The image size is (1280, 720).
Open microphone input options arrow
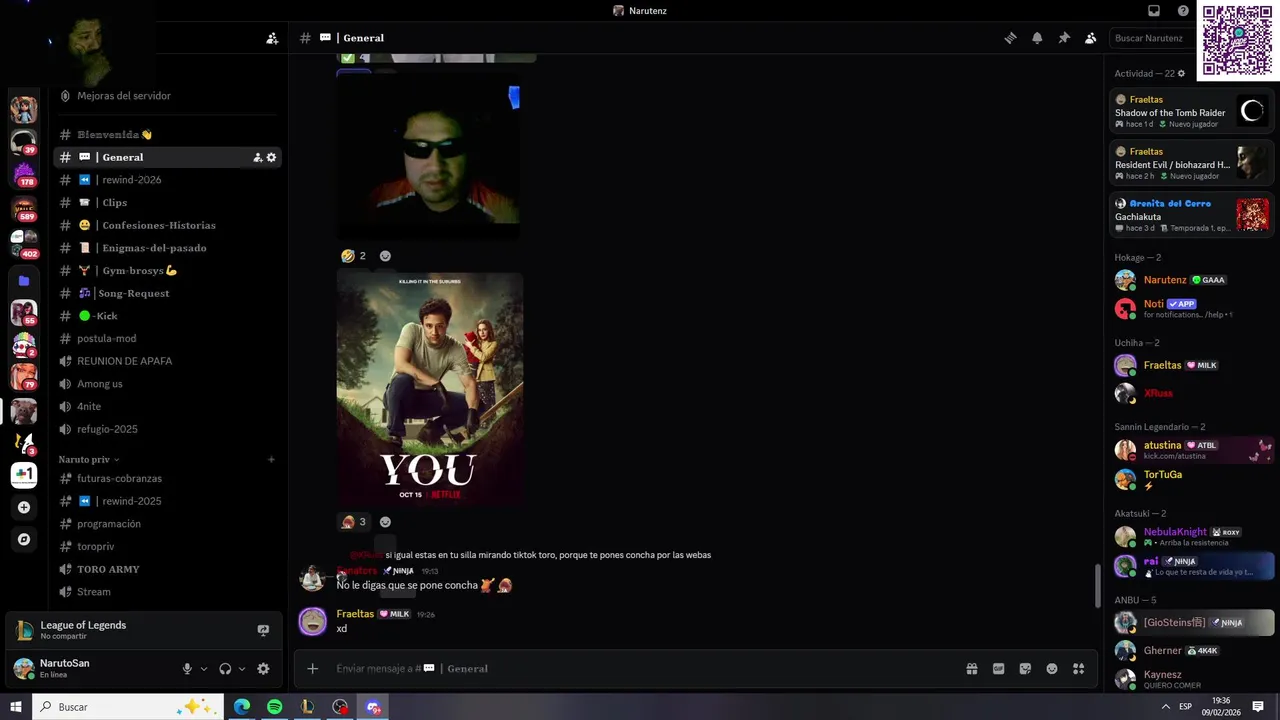pos(204,669)
